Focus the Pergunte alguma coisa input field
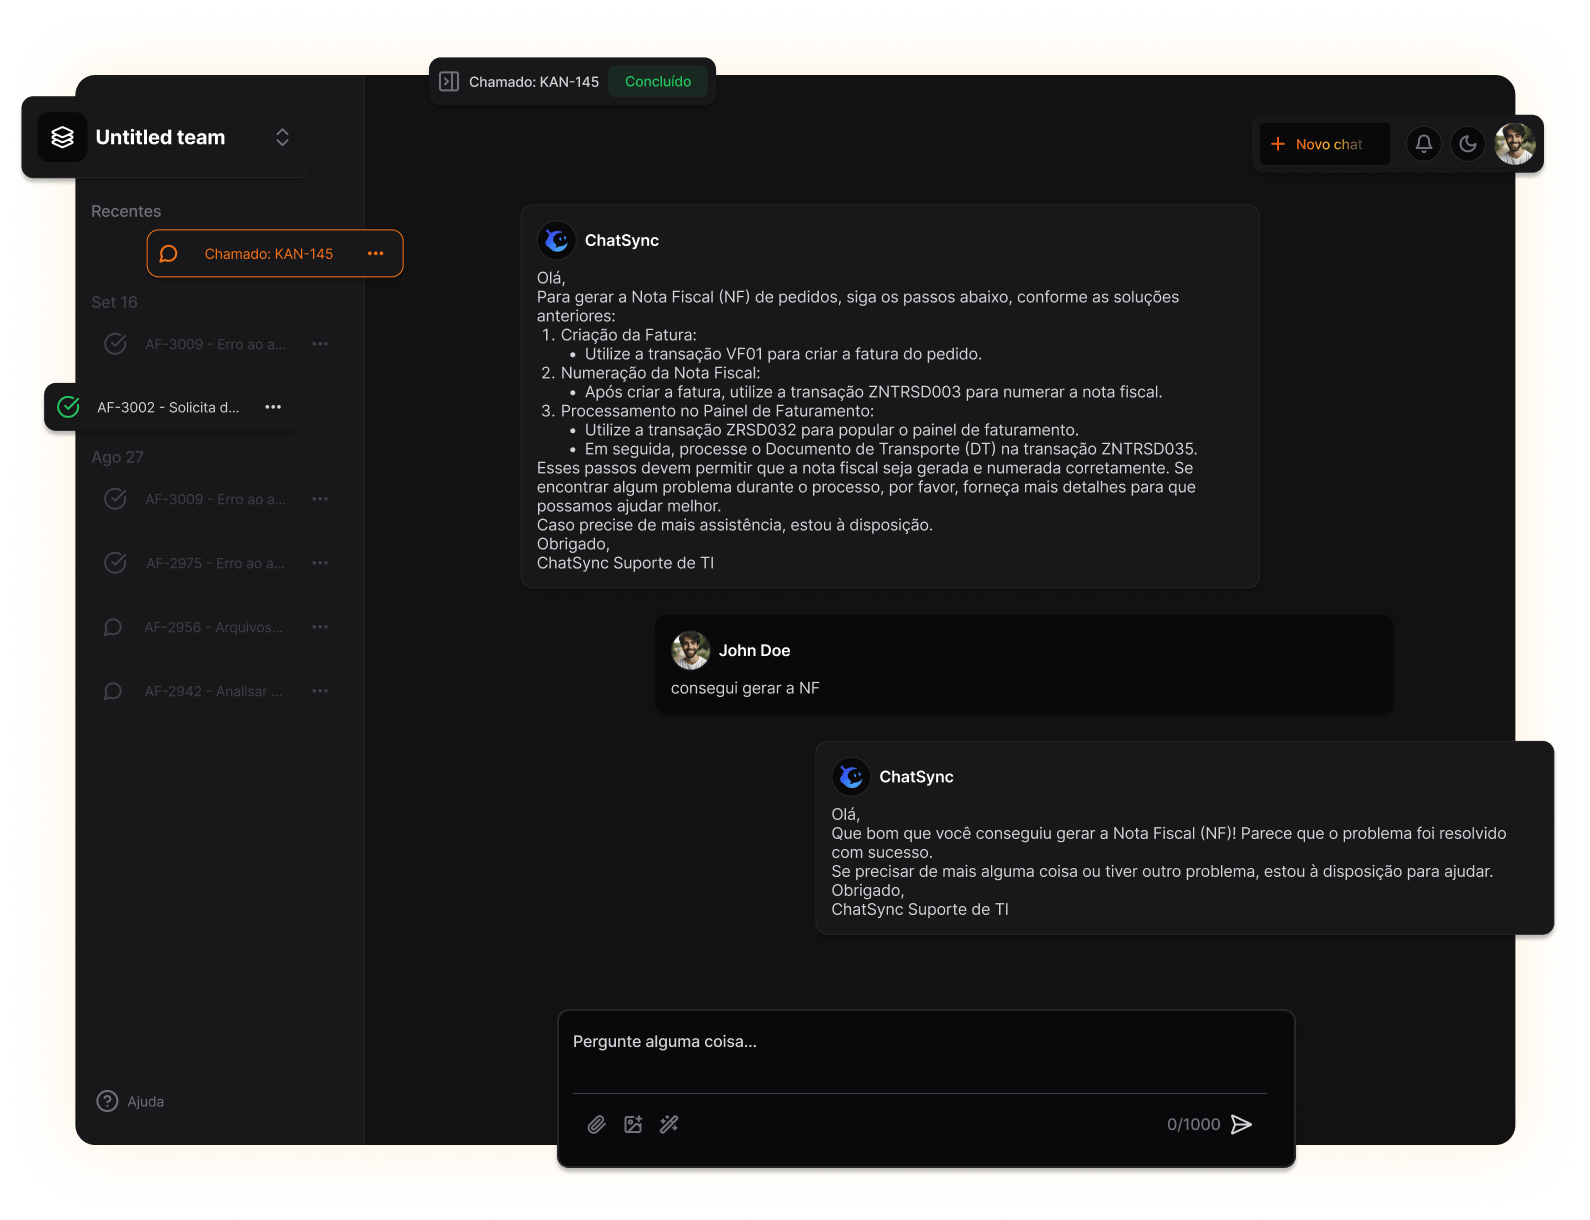The image size is (1590, 1220). point(920,1050)
